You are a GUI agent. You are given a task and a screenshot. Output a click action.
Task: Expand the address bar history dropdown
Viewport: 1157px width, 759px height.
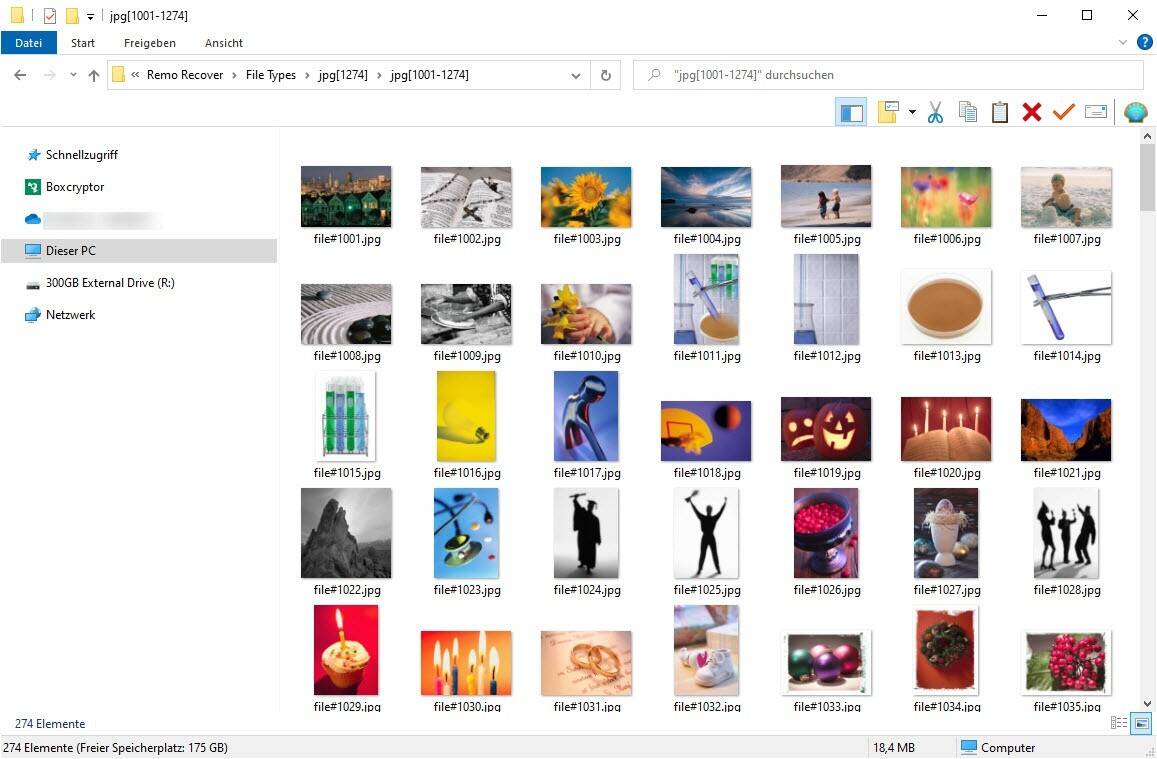tap(576, 75)
